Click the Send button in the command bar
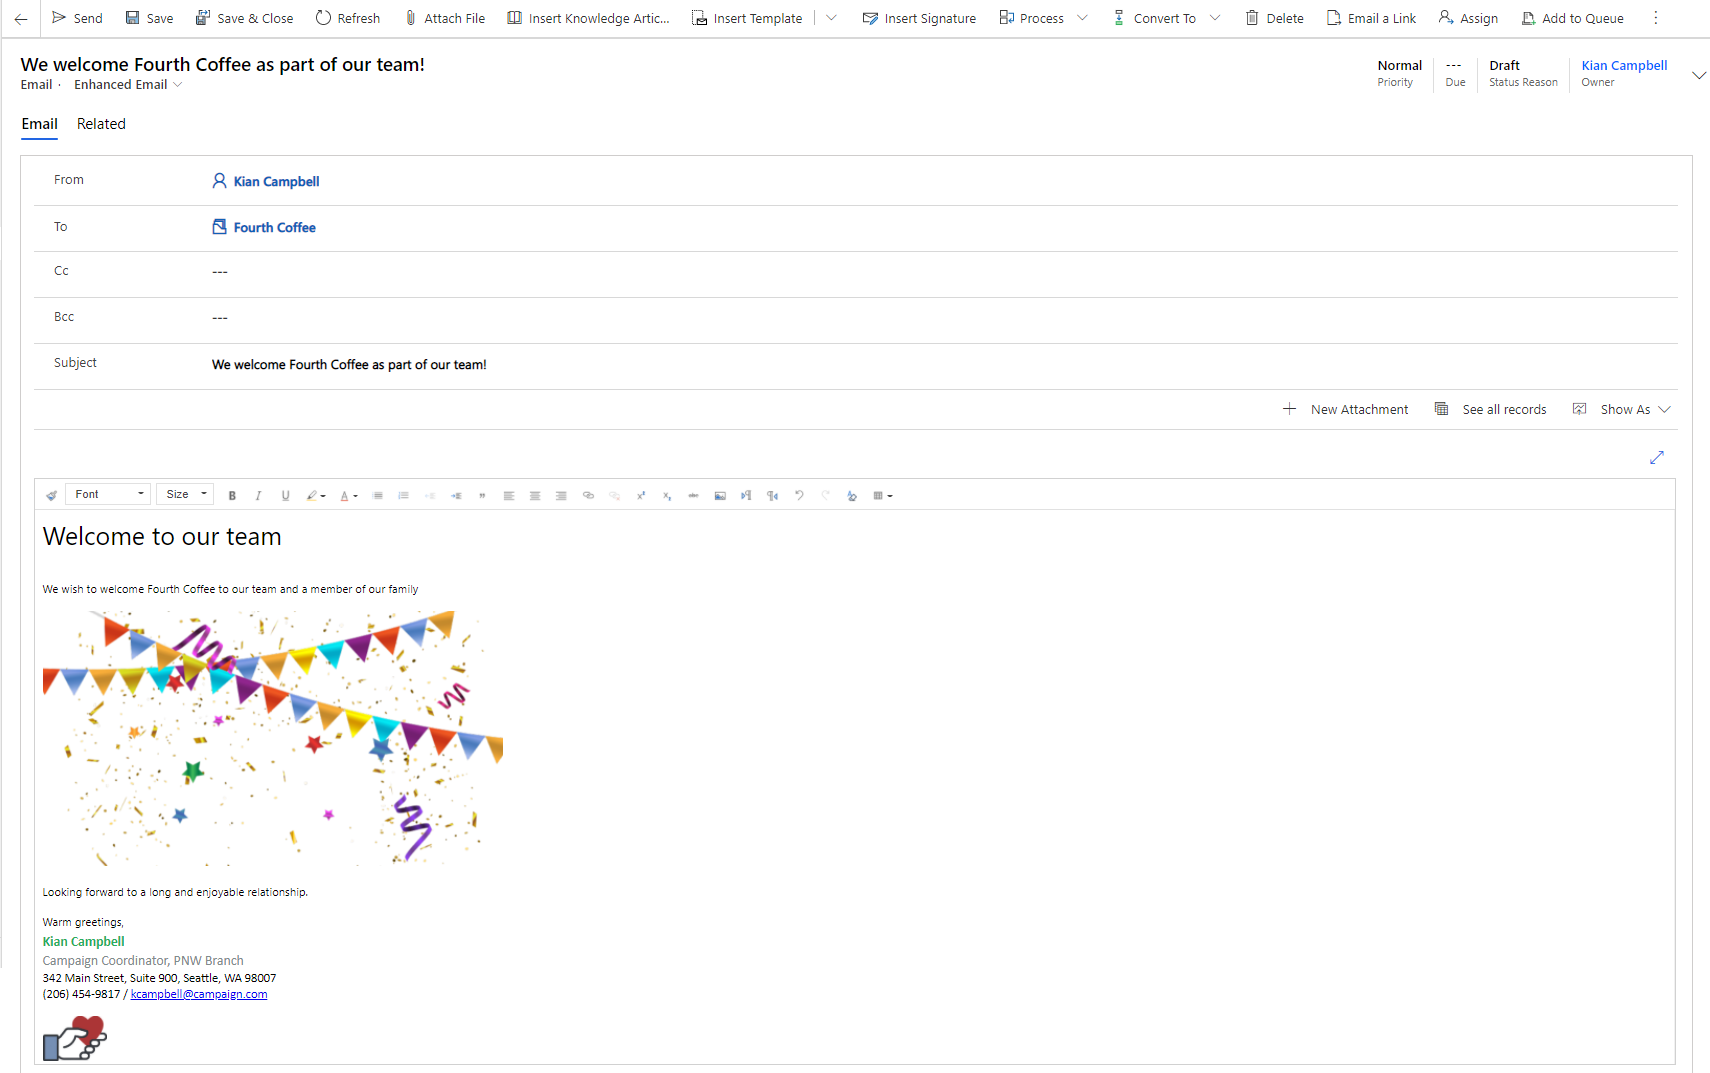 (77, 18)
